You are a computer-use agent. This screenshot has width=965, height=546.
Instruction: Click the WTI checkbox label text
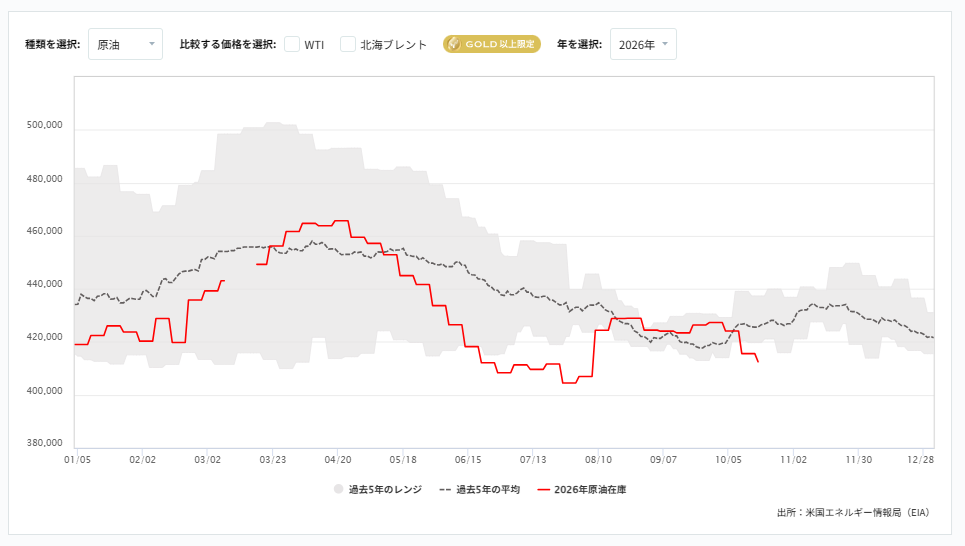coord(314,45)
